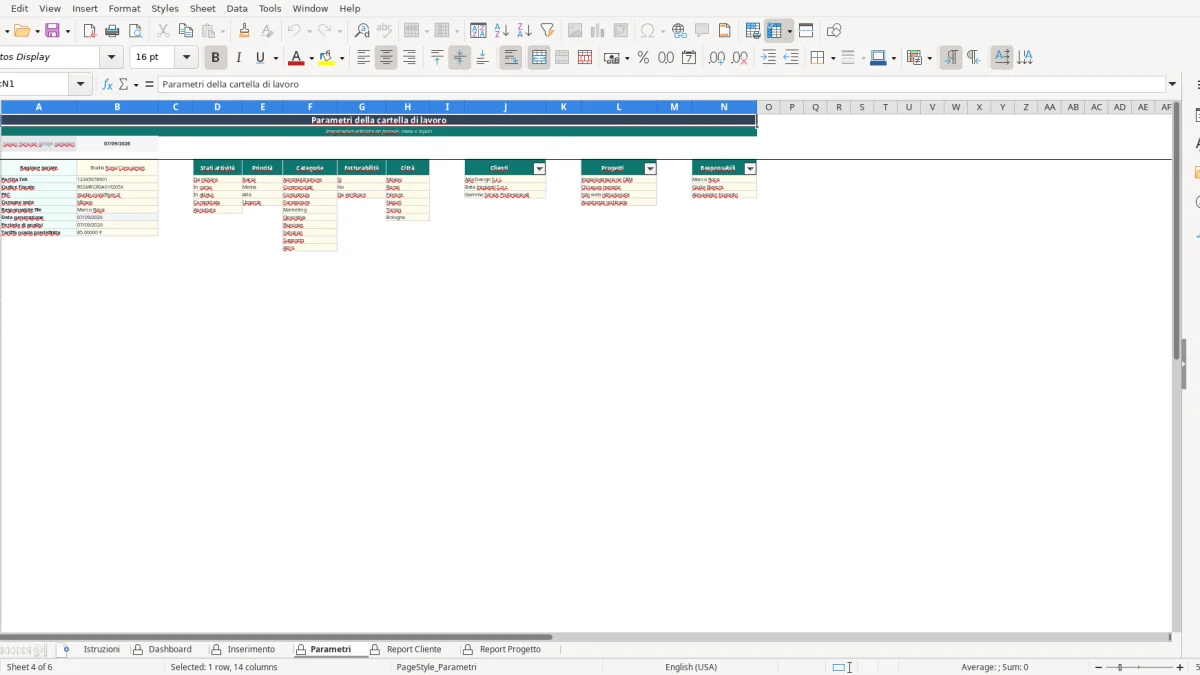This screenshot has width=1200, height=675.
Task: Print the spreadsheet
Action: click(113, 31)
